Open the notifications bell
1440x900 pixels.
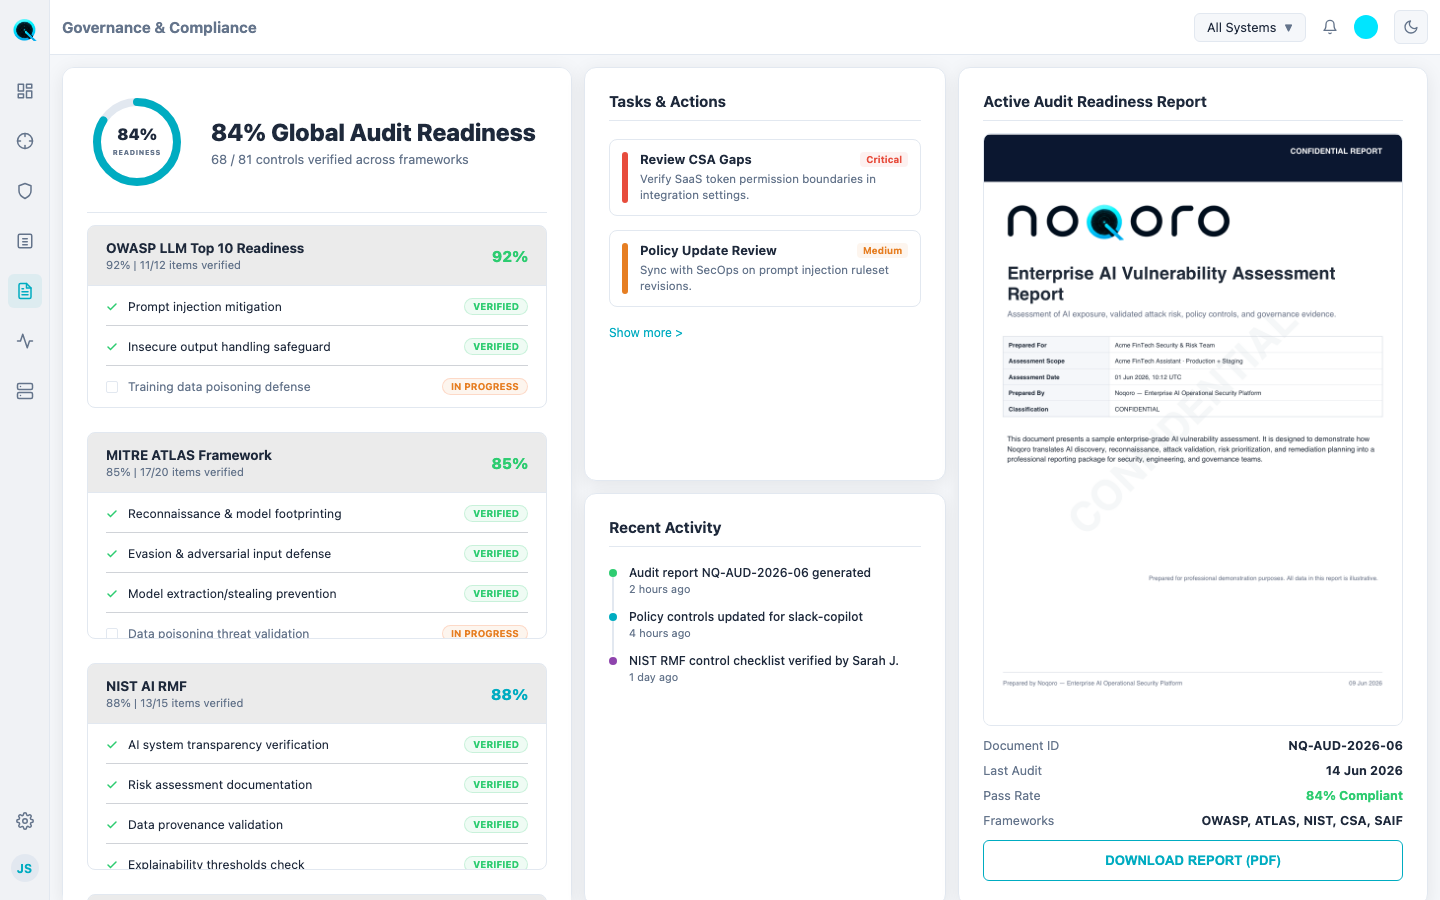pyautogui.click(x=1330, y=27)
